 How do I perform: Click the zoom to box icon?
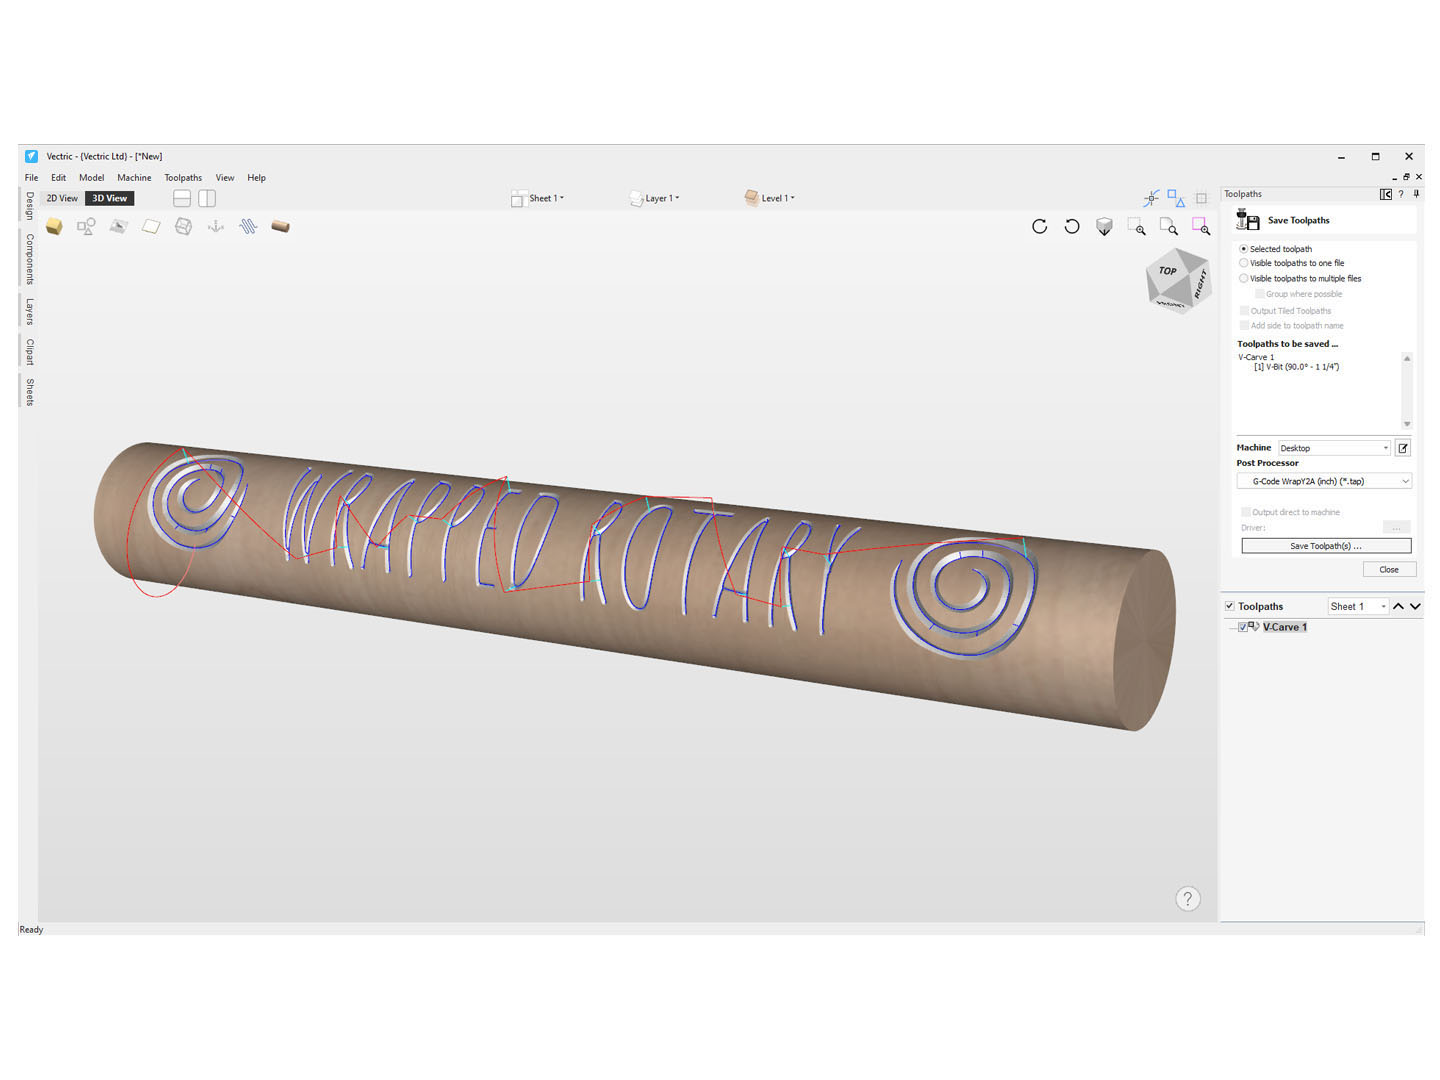[1136, 227]
